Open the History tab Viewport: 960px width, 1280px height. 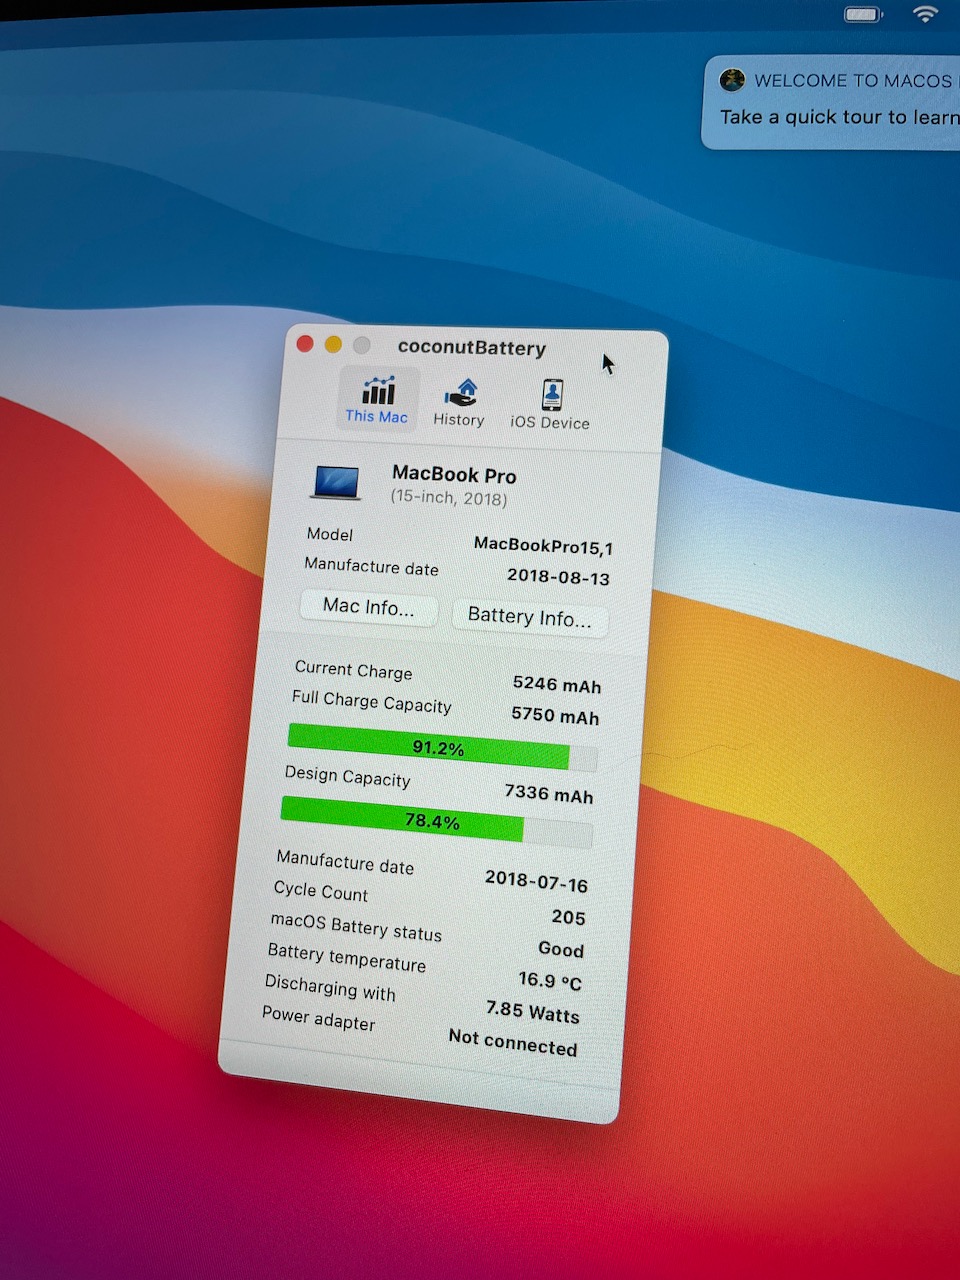459,403
